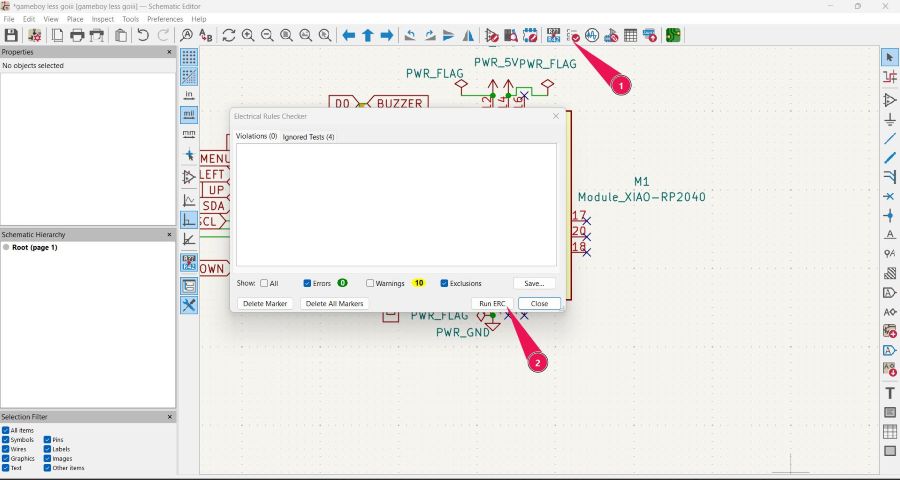The width and height of the screenshot is (900, 480).
Task: Open the PCB Editor icon
Action: tap(673, 35)
